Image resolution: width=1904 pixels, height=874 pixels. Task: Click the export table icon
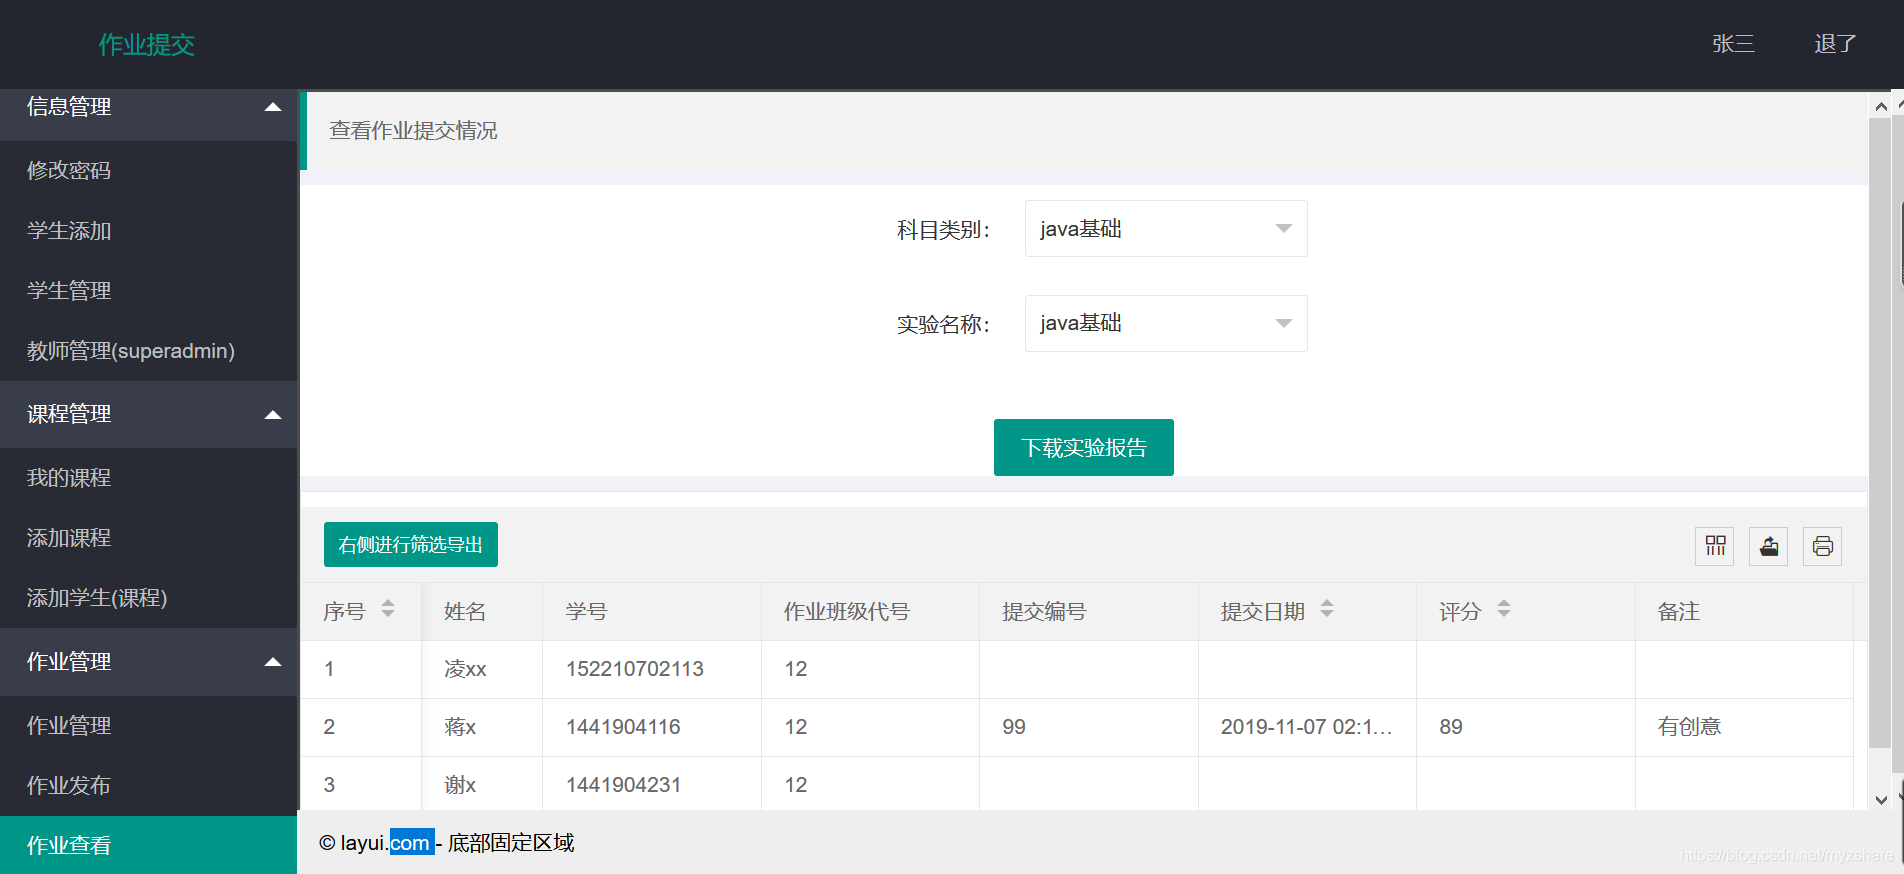click(1769, 546)
